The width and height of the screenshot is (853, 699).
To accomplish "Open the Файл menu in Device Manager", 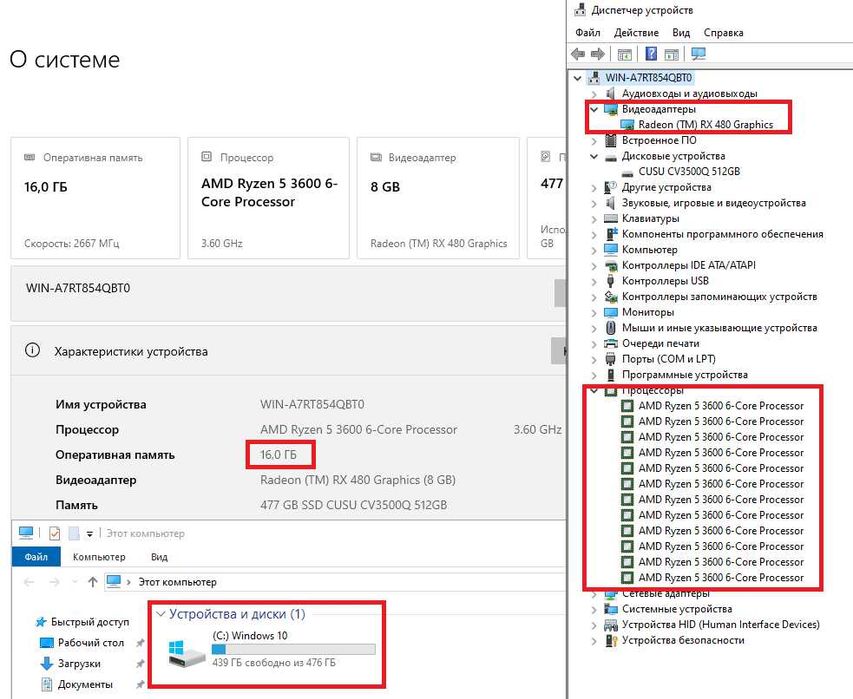I will coord(588,33).
